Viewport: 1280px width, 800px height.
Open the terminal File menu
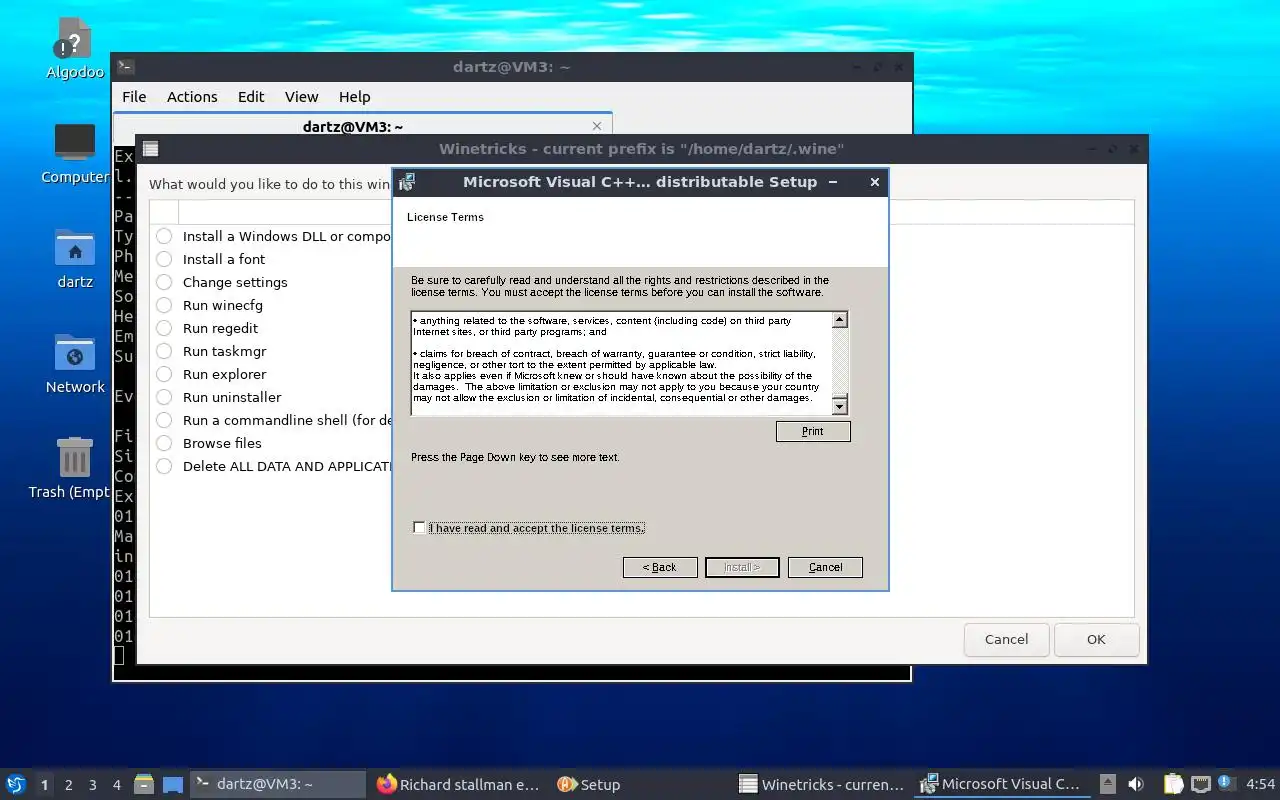pyautogui.click(x=134, y=97)
